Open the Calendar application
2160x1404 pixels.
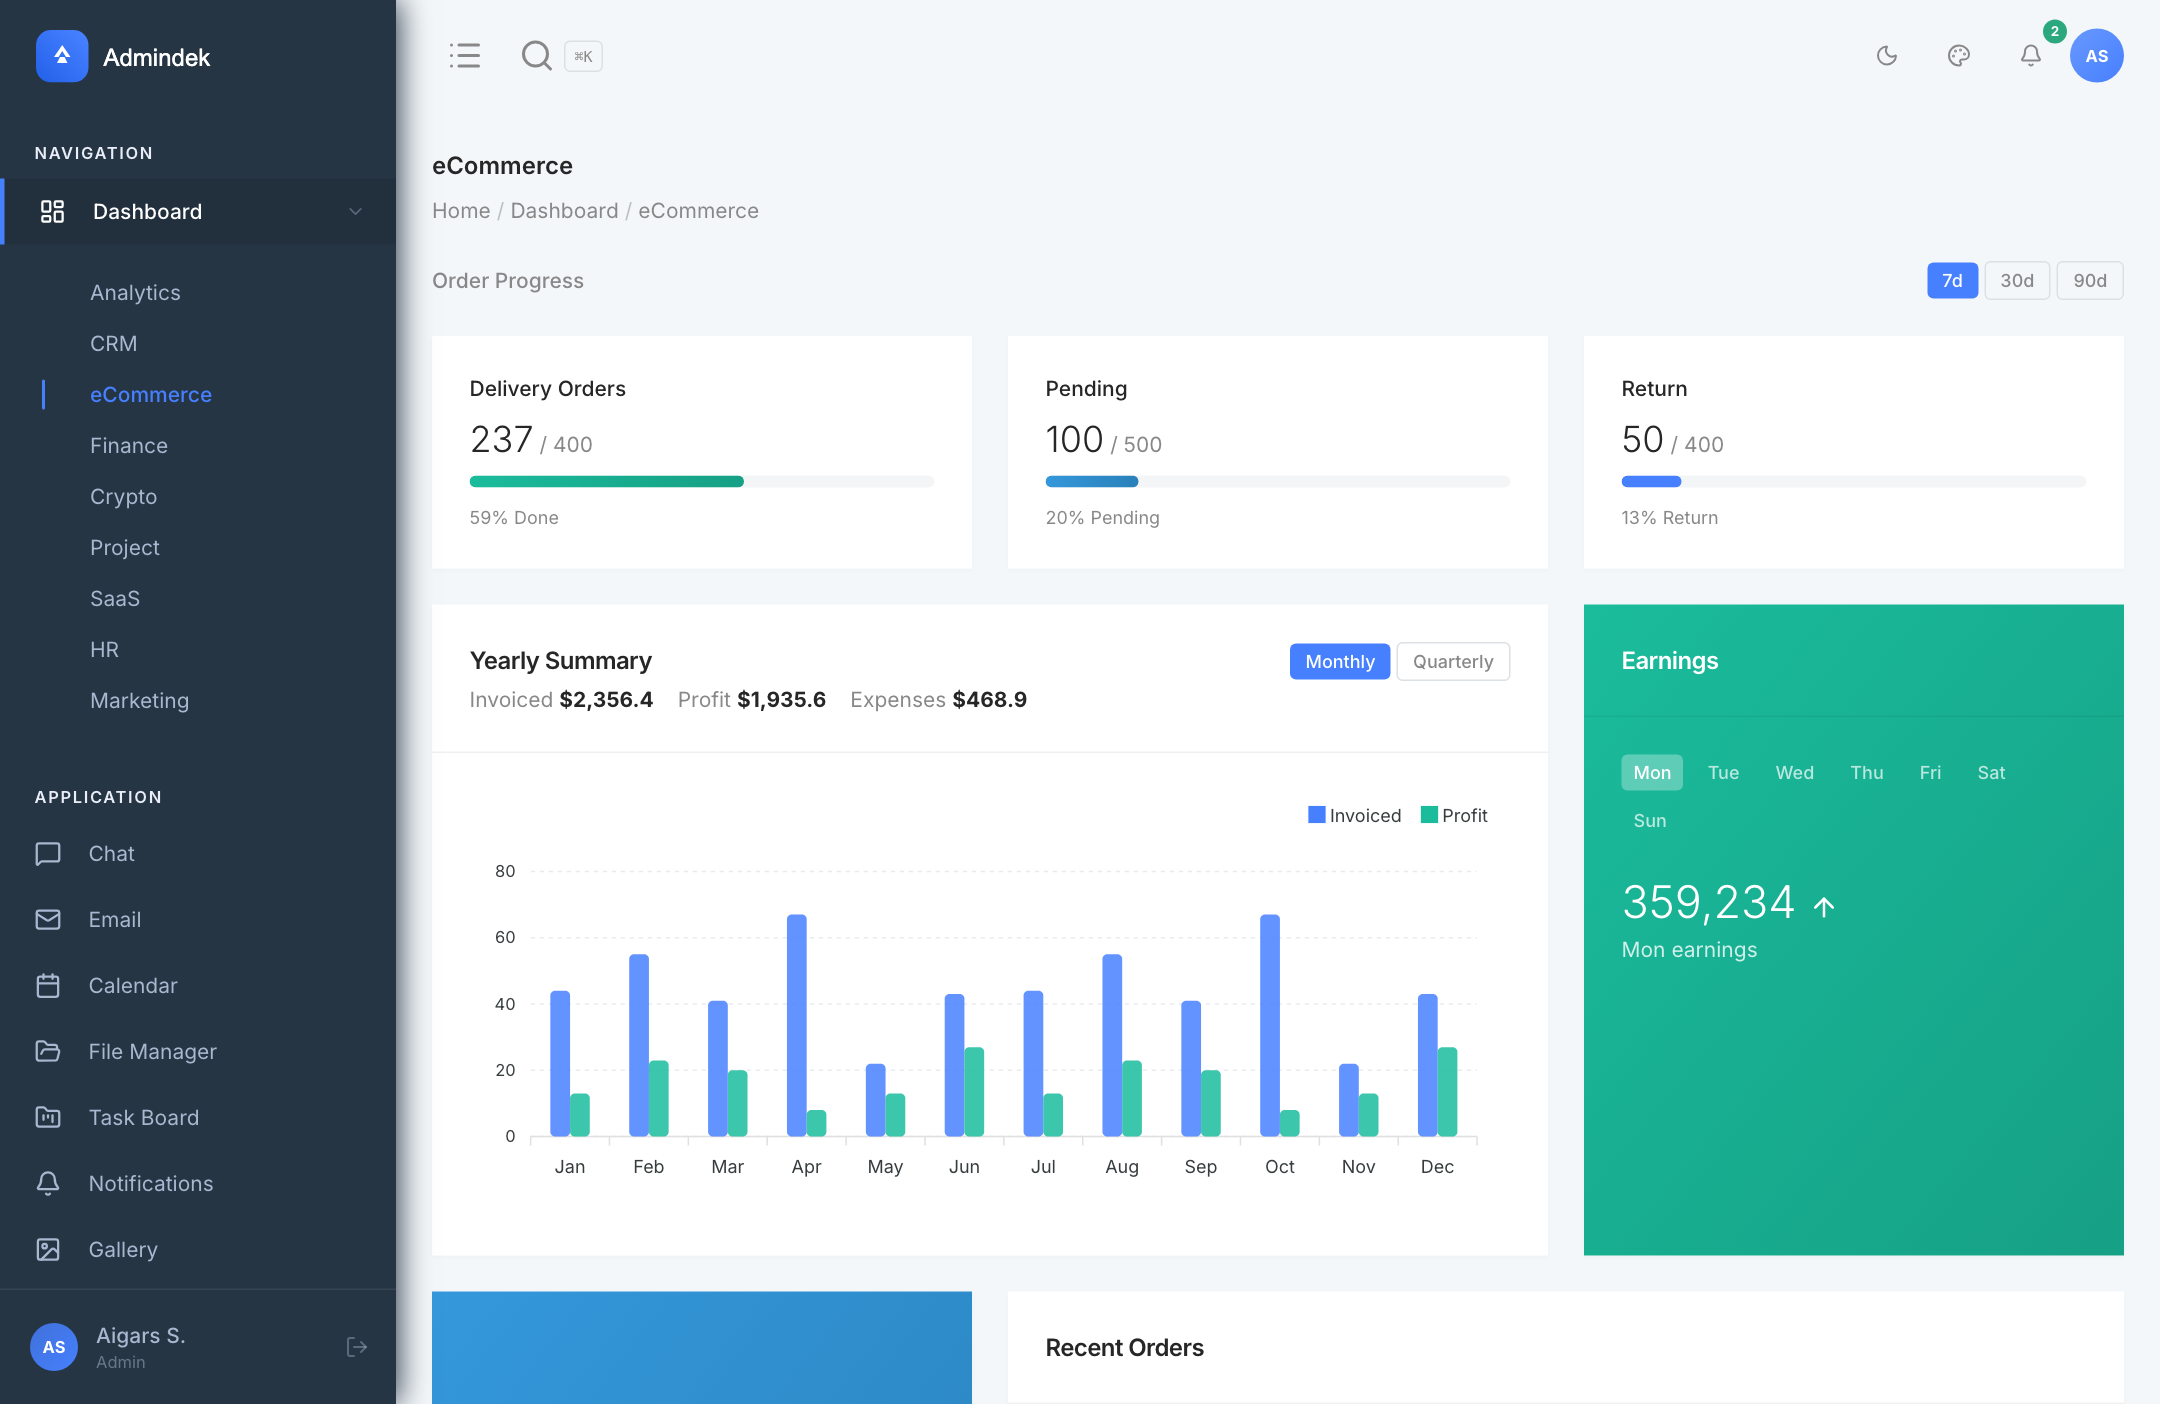[49, 985]
